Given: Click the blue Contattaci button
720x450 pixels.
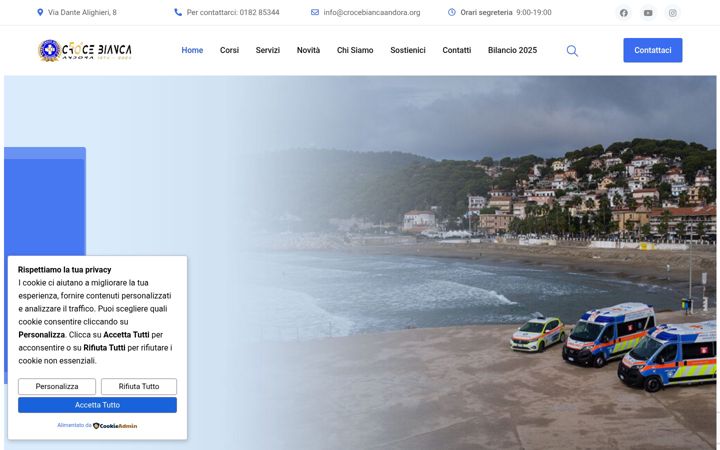Looking at the screenshot, I should tap(652, 50).
